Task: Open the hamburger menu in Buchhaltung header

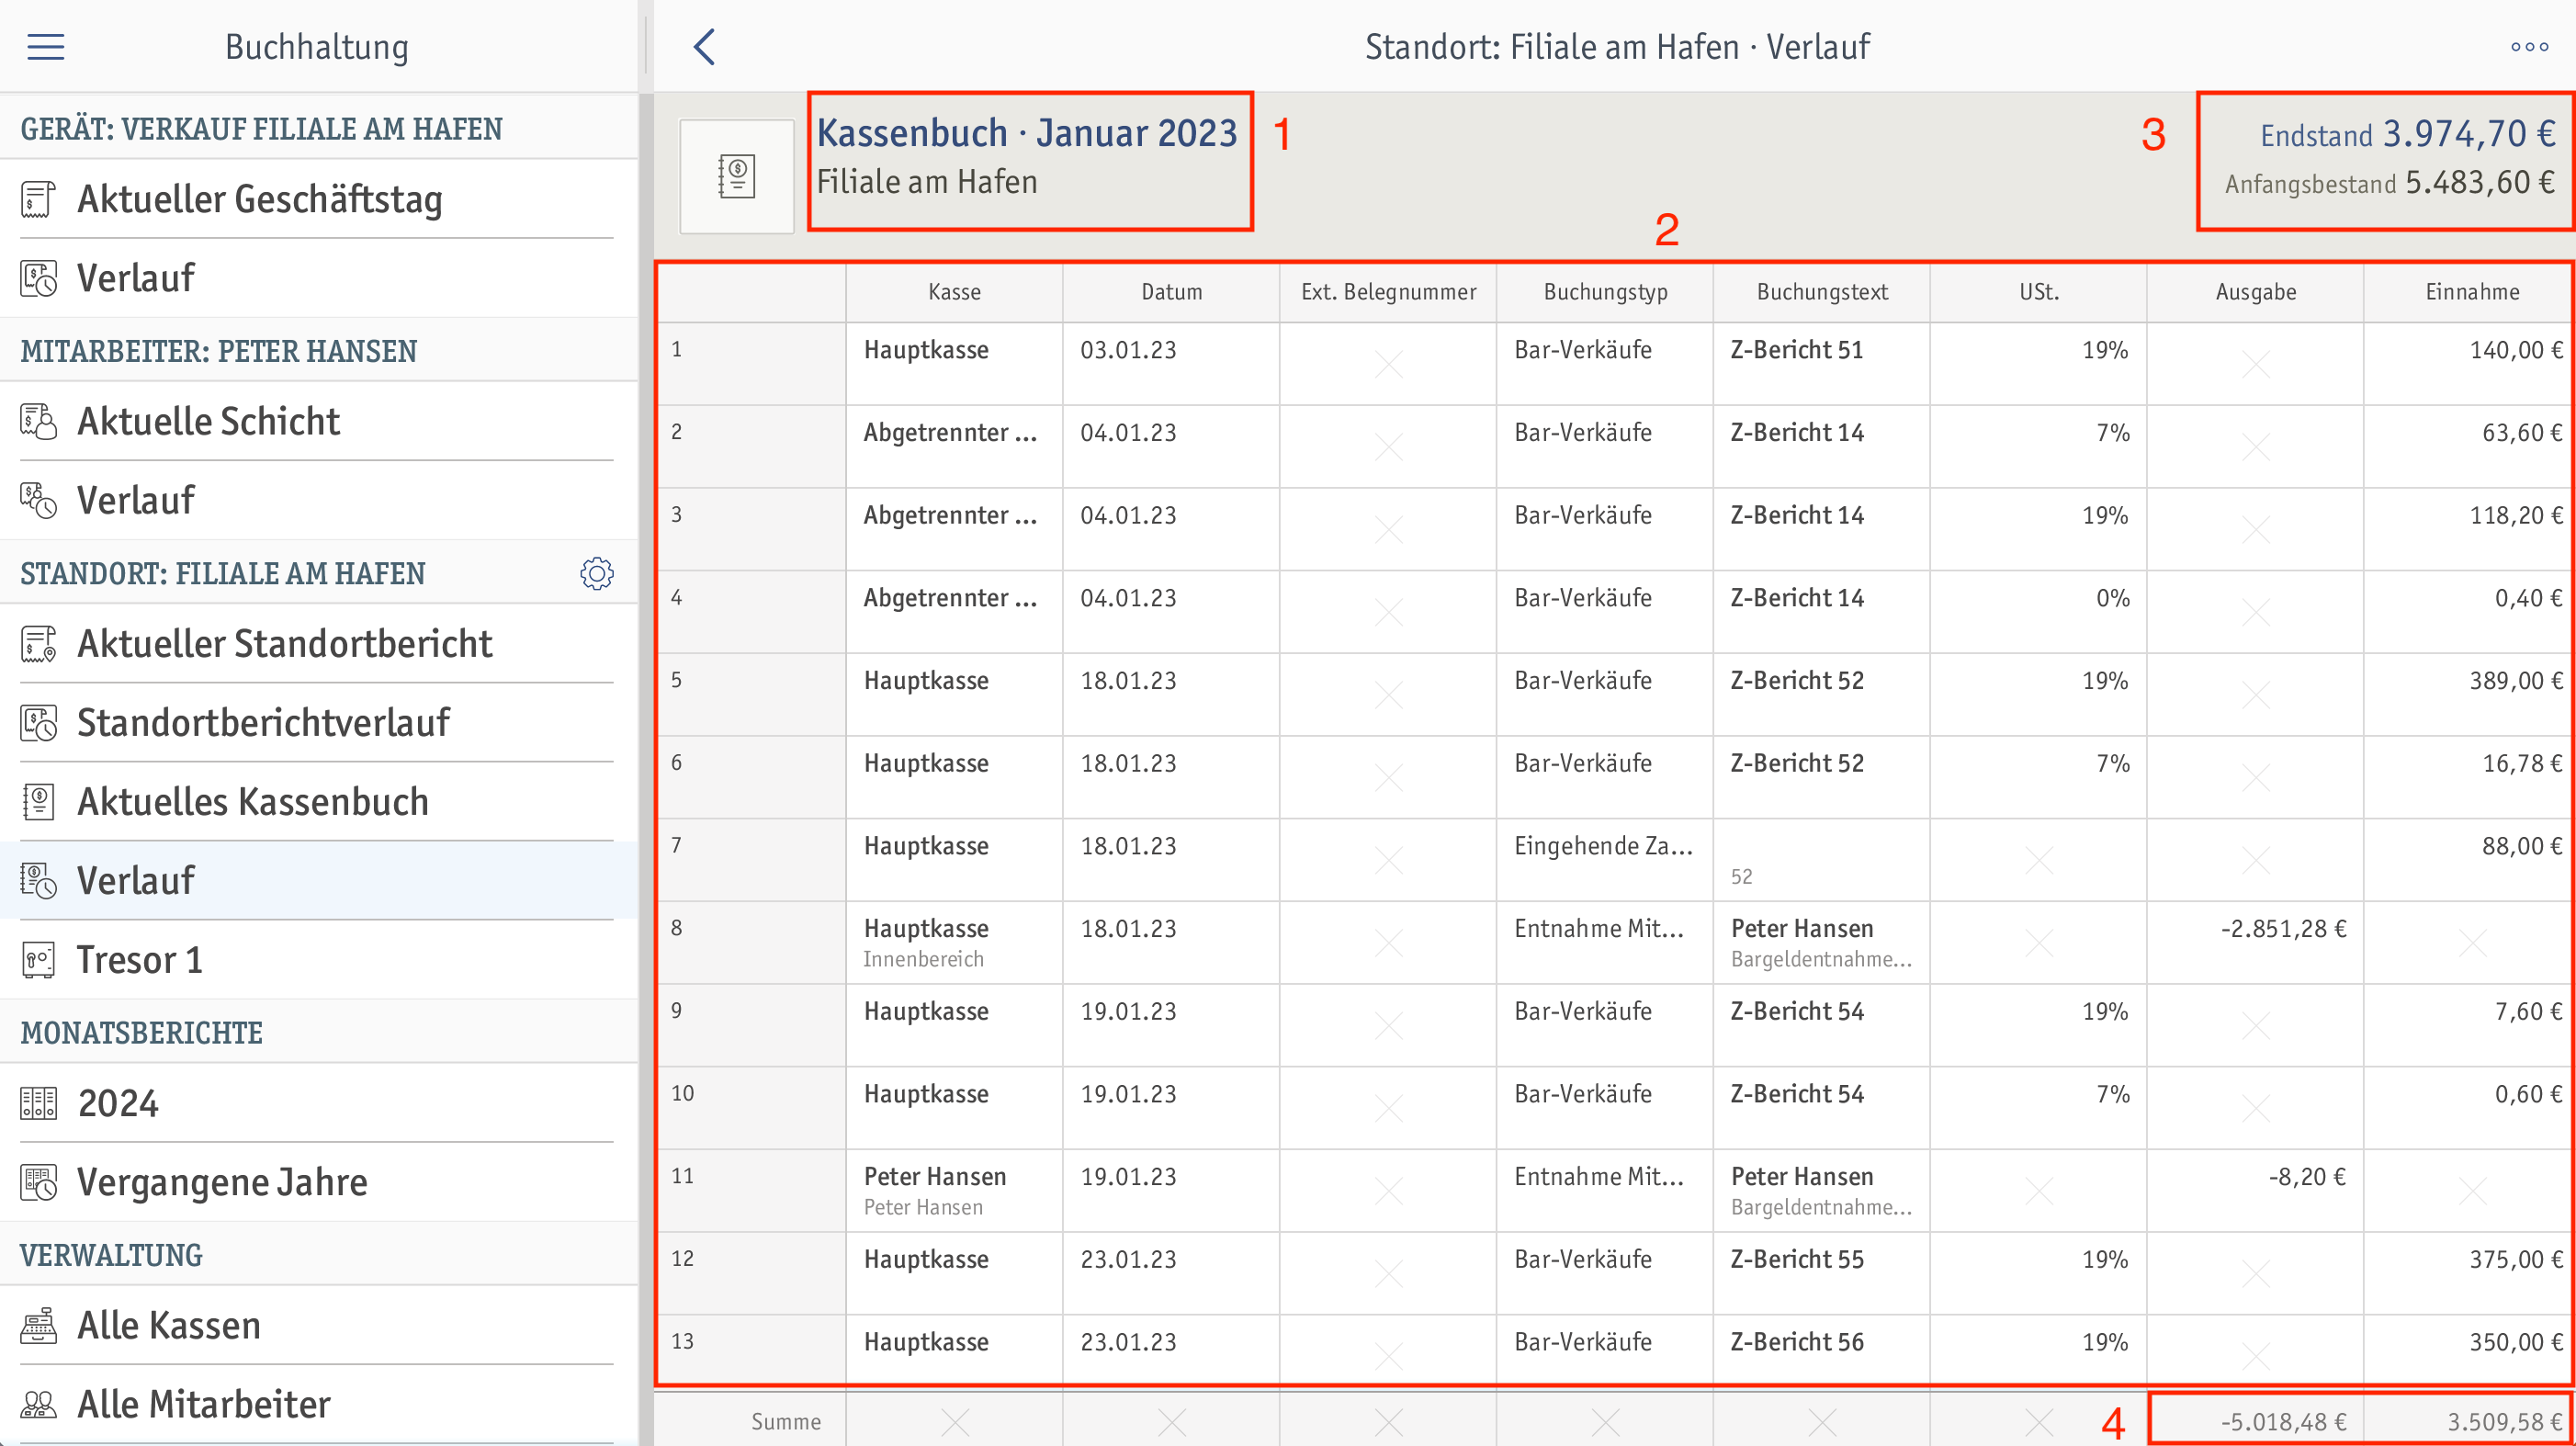Action: [x=45, y=47]
